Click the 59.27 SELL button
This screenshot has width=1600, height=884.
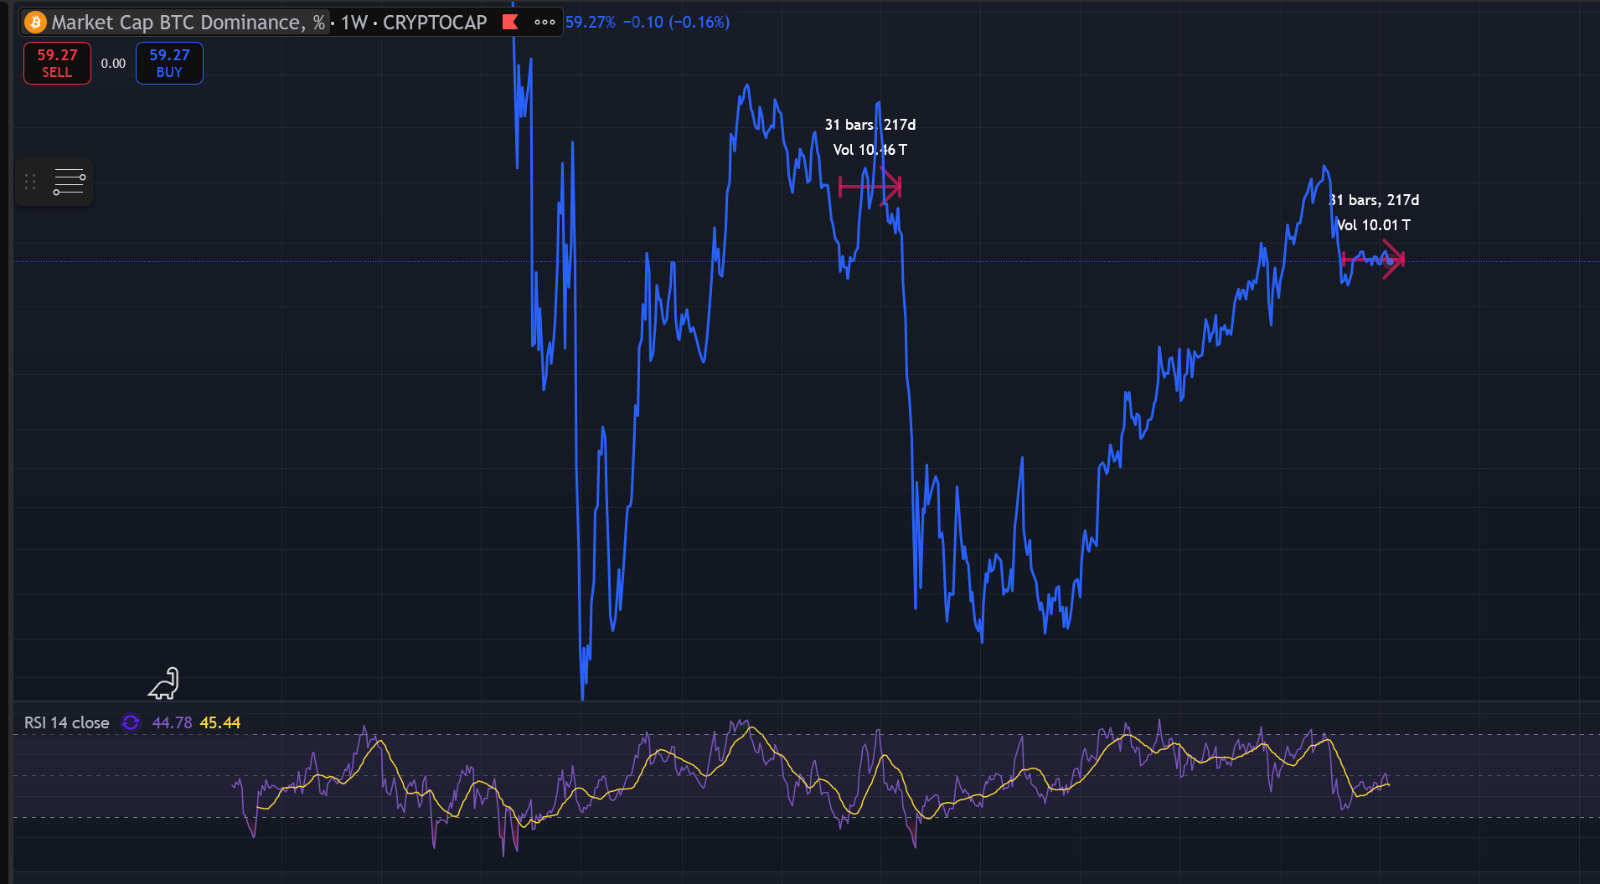click(x=57, y=63)
